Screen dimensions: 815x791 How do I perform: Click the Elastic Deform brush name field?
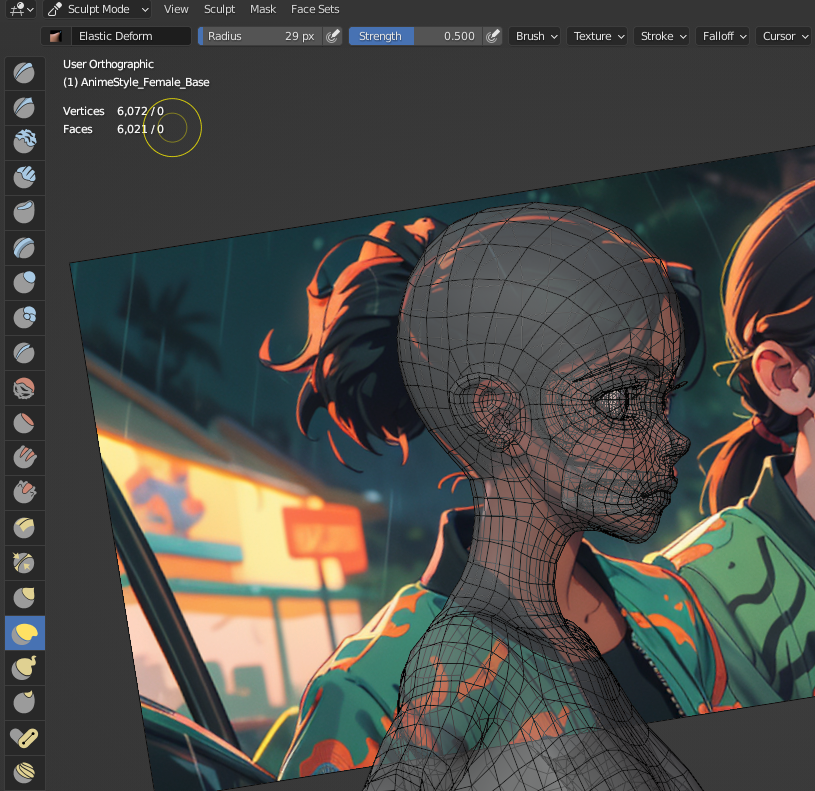131,36
